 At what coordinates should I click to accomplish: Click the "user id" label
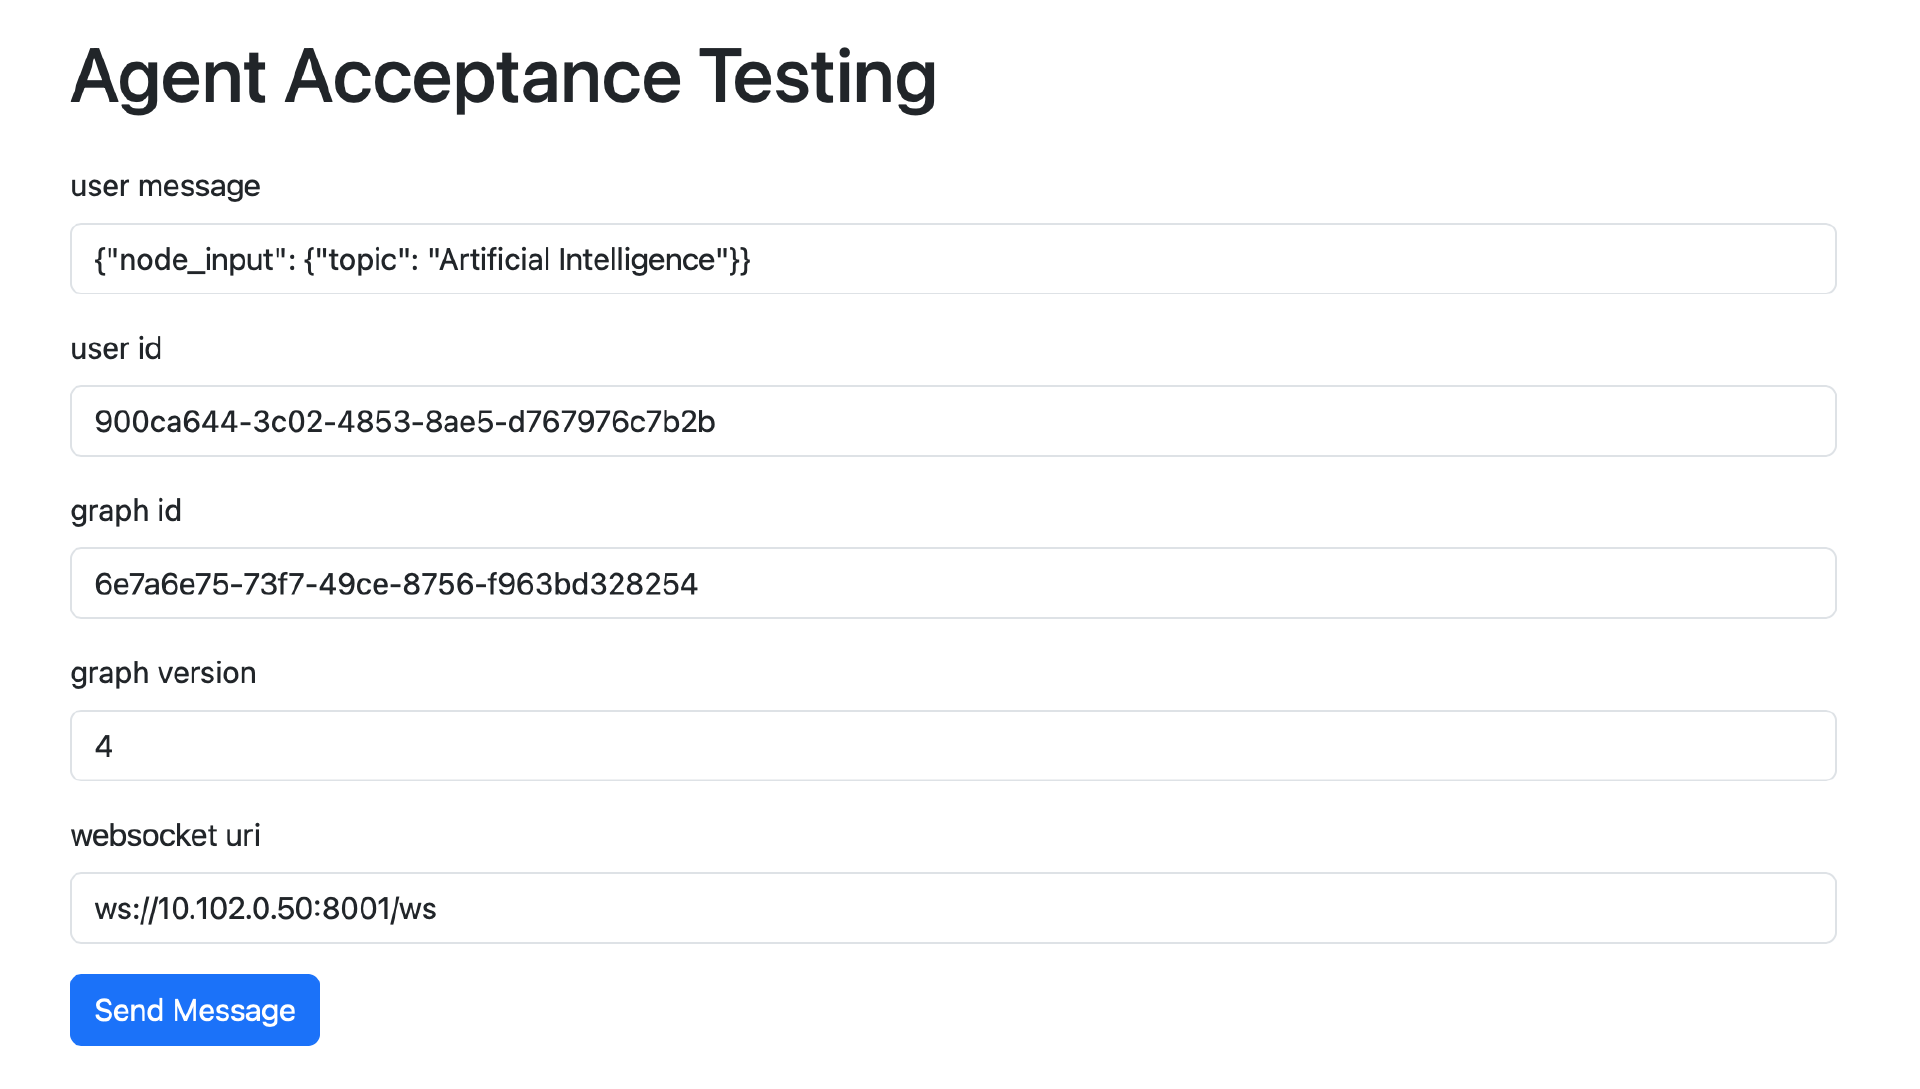point(116,348)
